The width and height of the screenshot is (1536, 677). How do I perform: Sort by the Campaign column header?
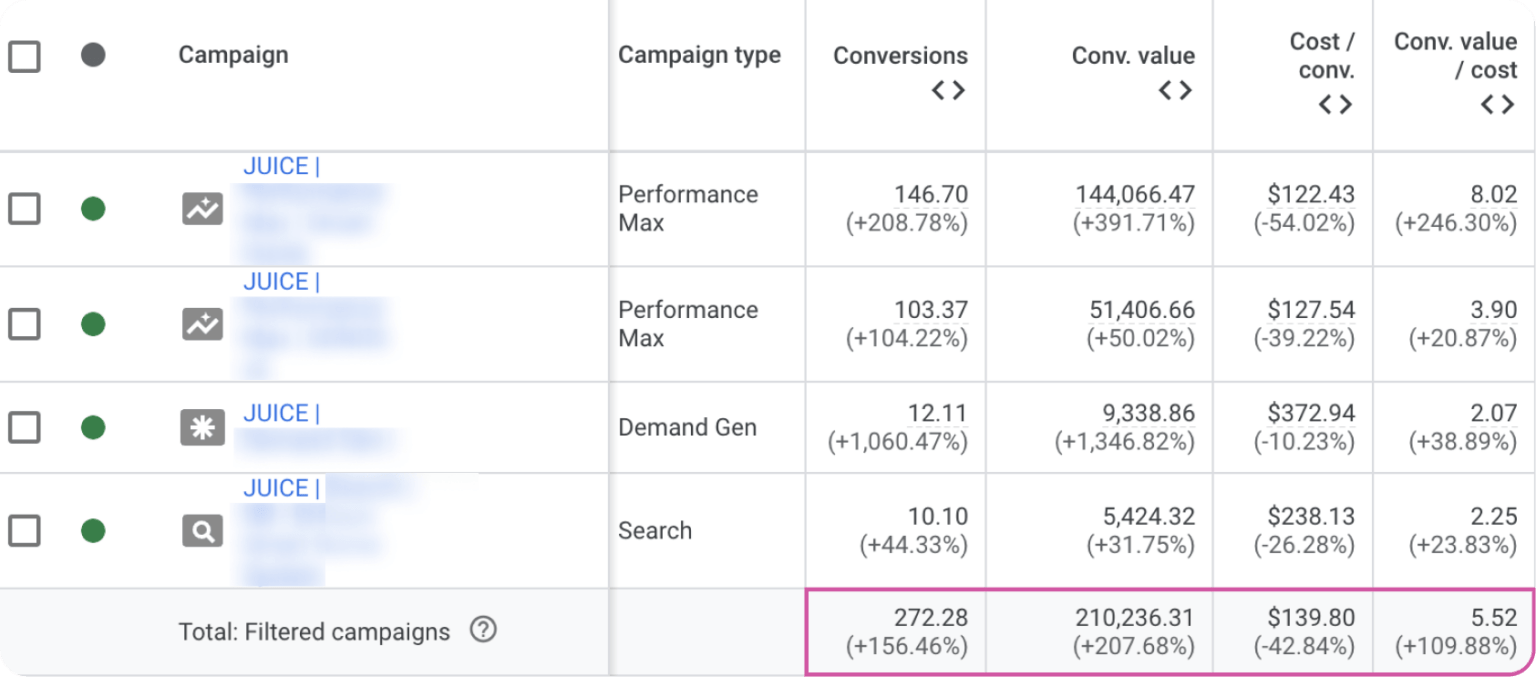(233, 55)
